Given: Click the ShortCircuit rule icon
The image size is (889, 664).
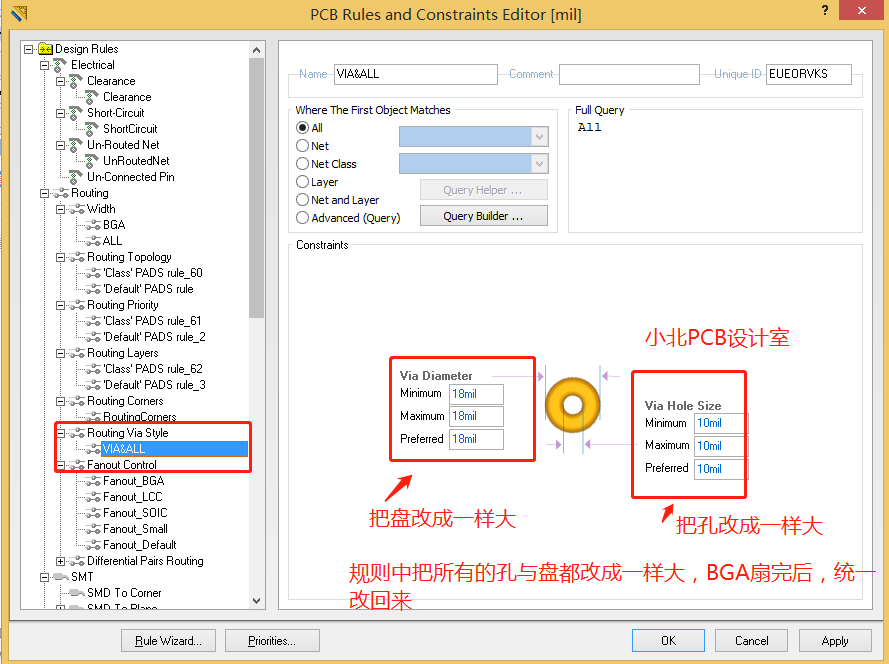Looking at the screenshot, I should (92, 129).
